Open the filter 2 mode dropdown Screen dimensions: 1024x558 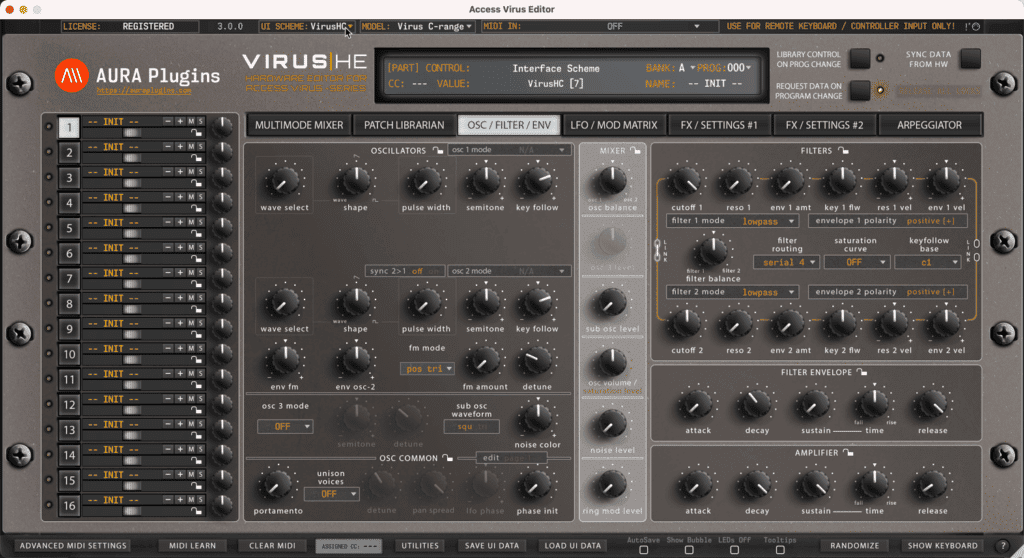[x=732, y=292]
